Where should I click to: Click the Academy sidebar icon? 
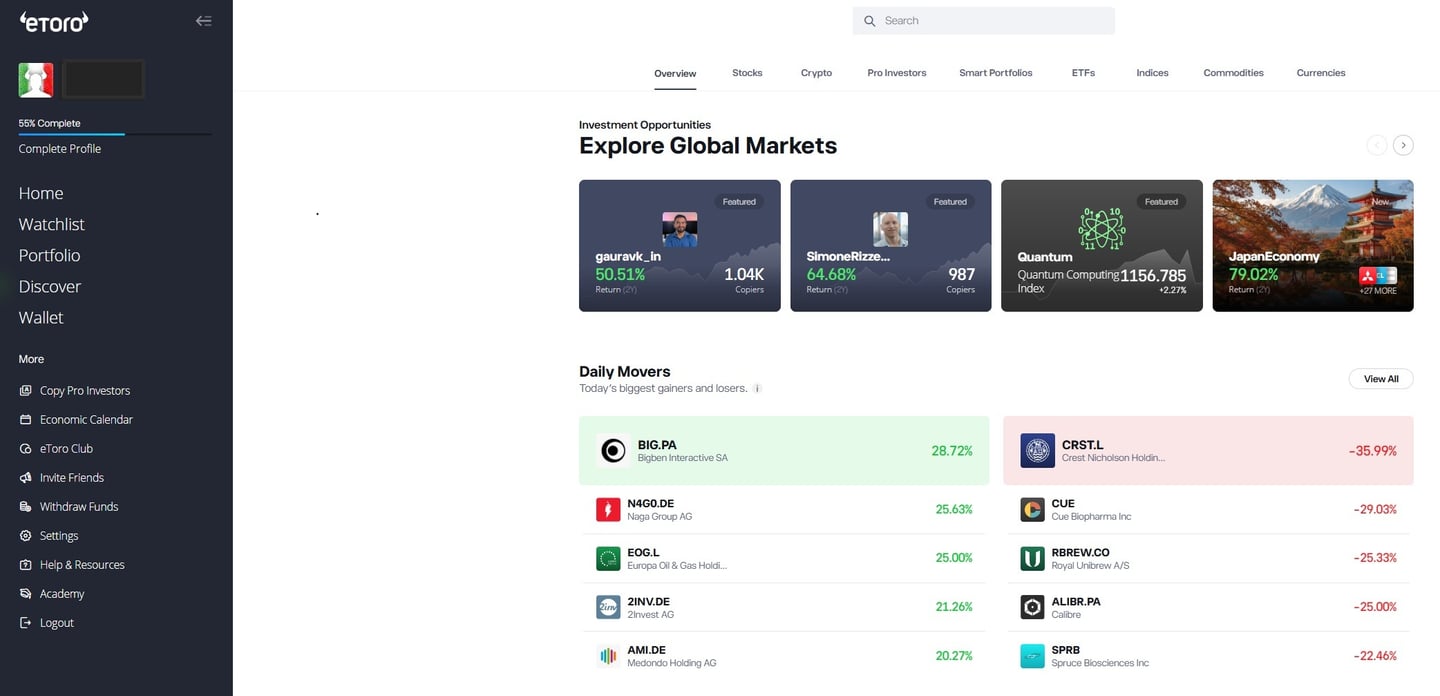[26, 594]
